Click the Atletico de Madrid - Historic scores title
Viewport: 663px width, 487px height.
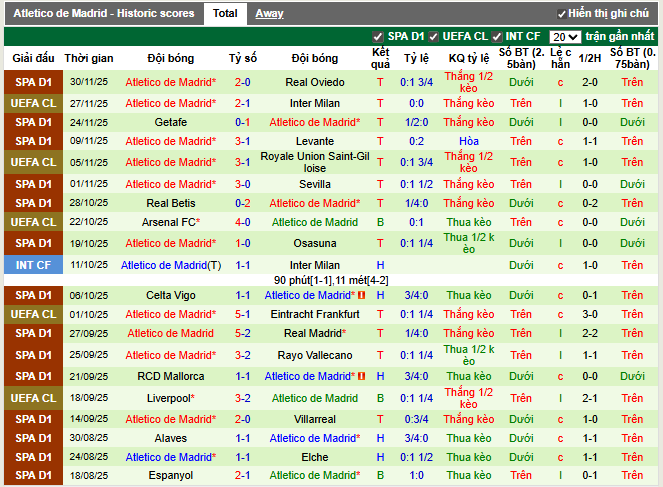click(104, 14)
